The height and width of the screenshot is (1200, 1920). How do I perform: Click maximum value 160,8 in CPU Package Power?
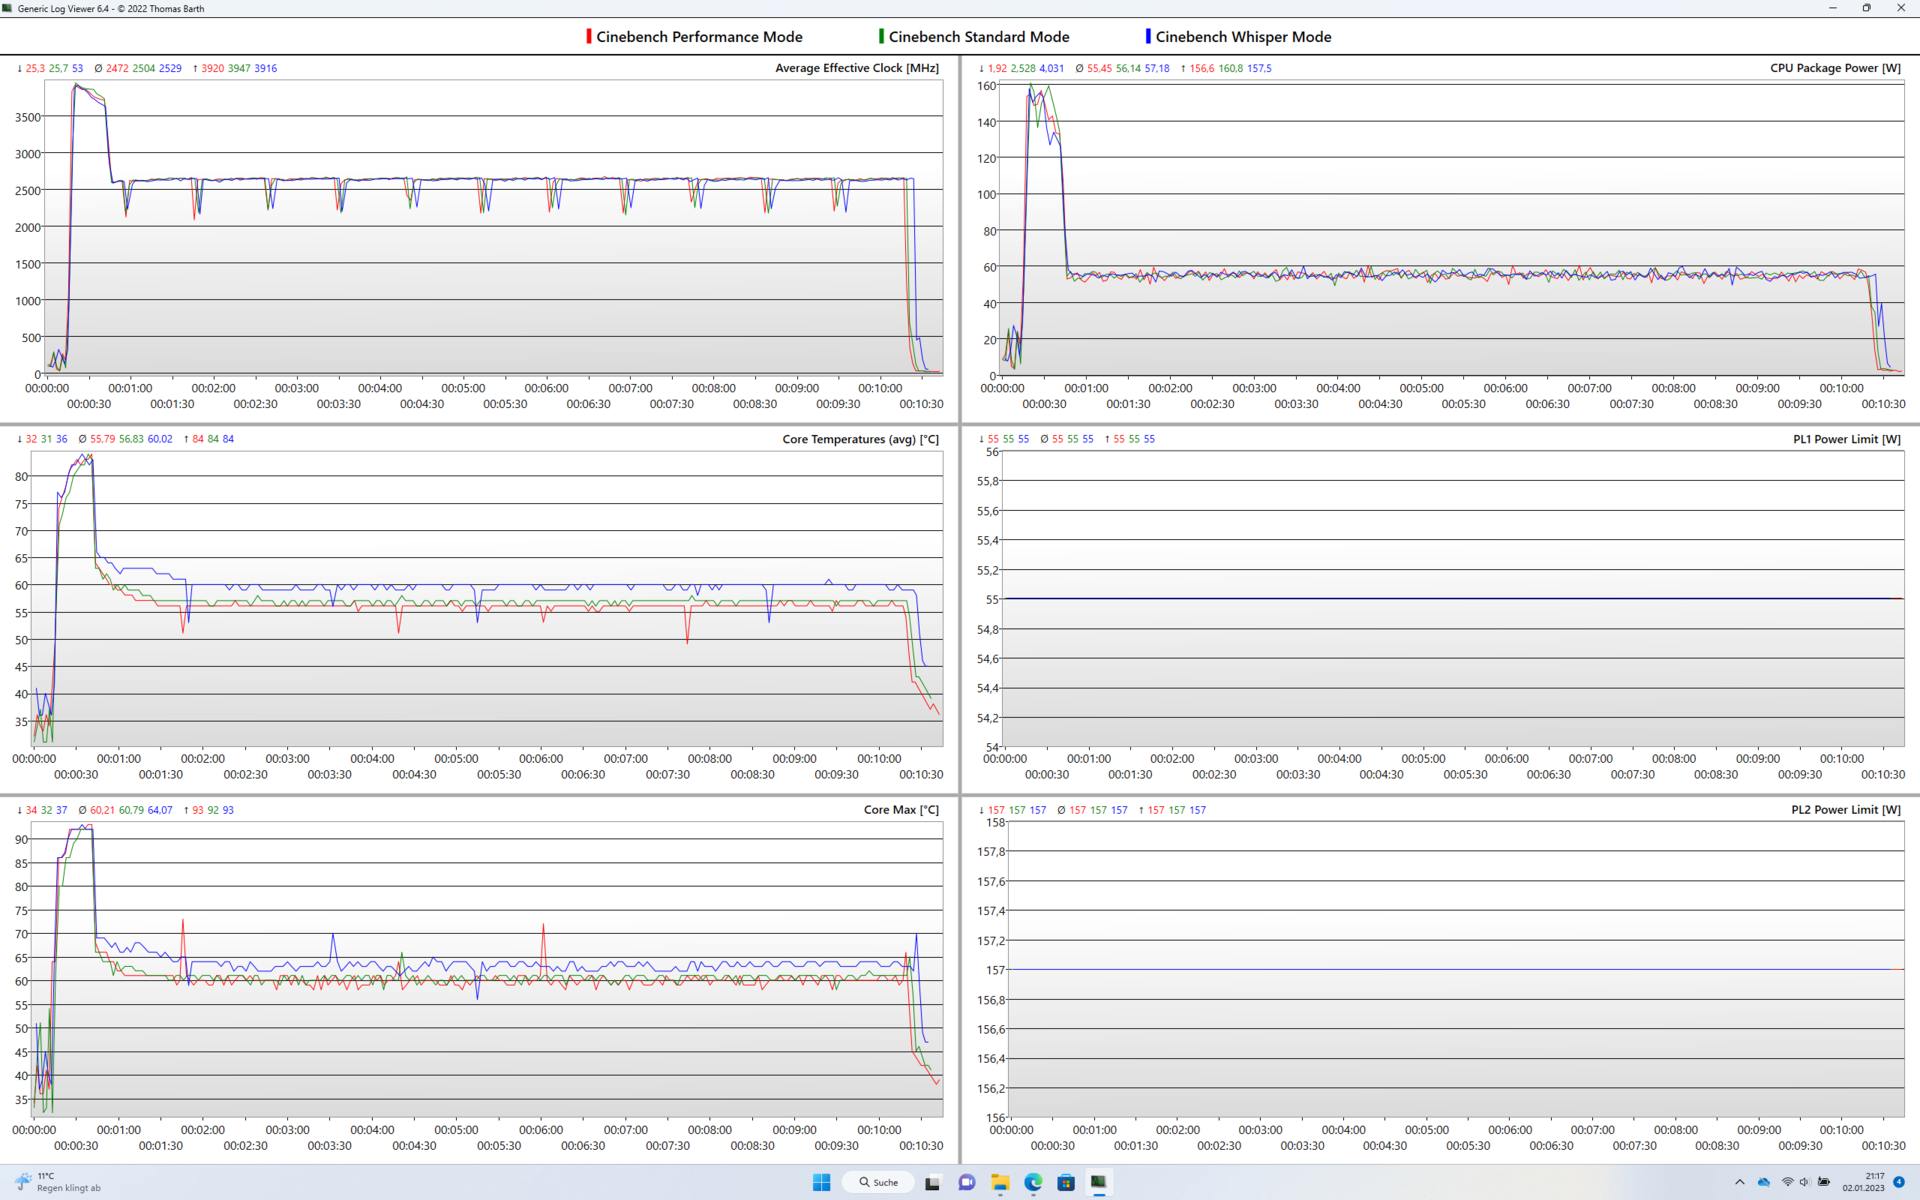[x=1230, y=68]
